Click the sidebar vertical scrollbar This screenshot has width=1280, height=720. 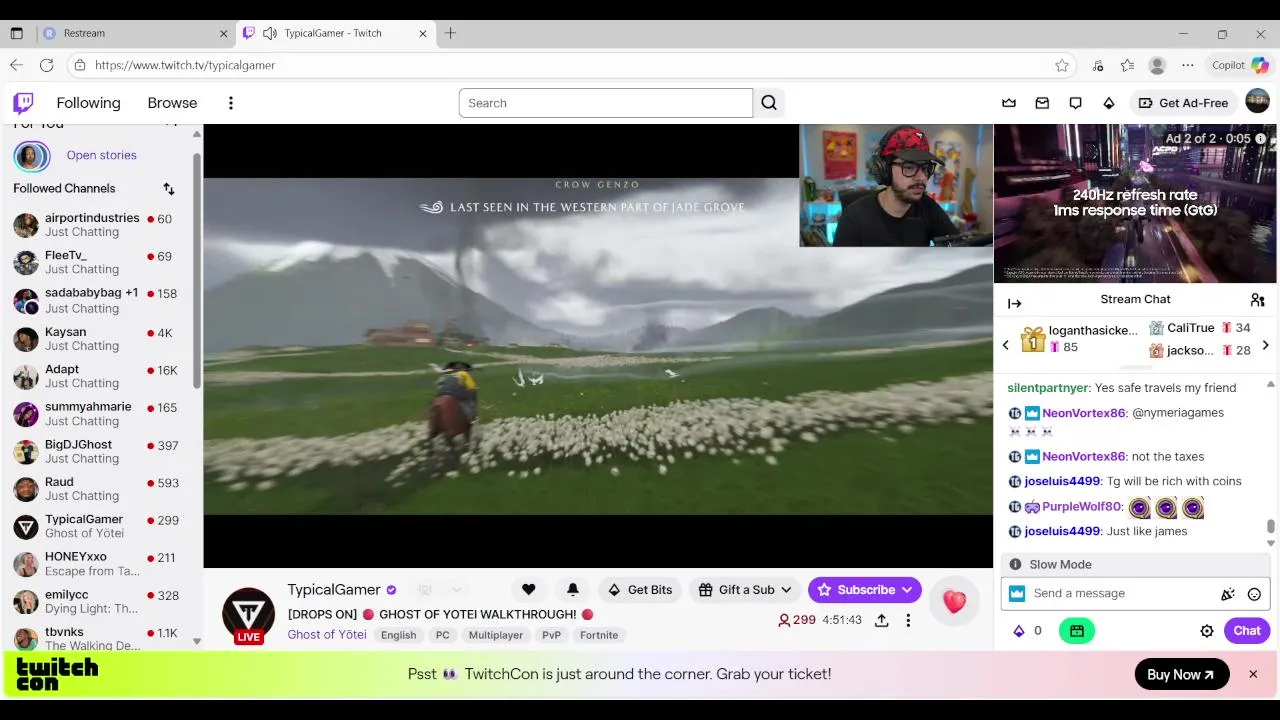[197, 270]
